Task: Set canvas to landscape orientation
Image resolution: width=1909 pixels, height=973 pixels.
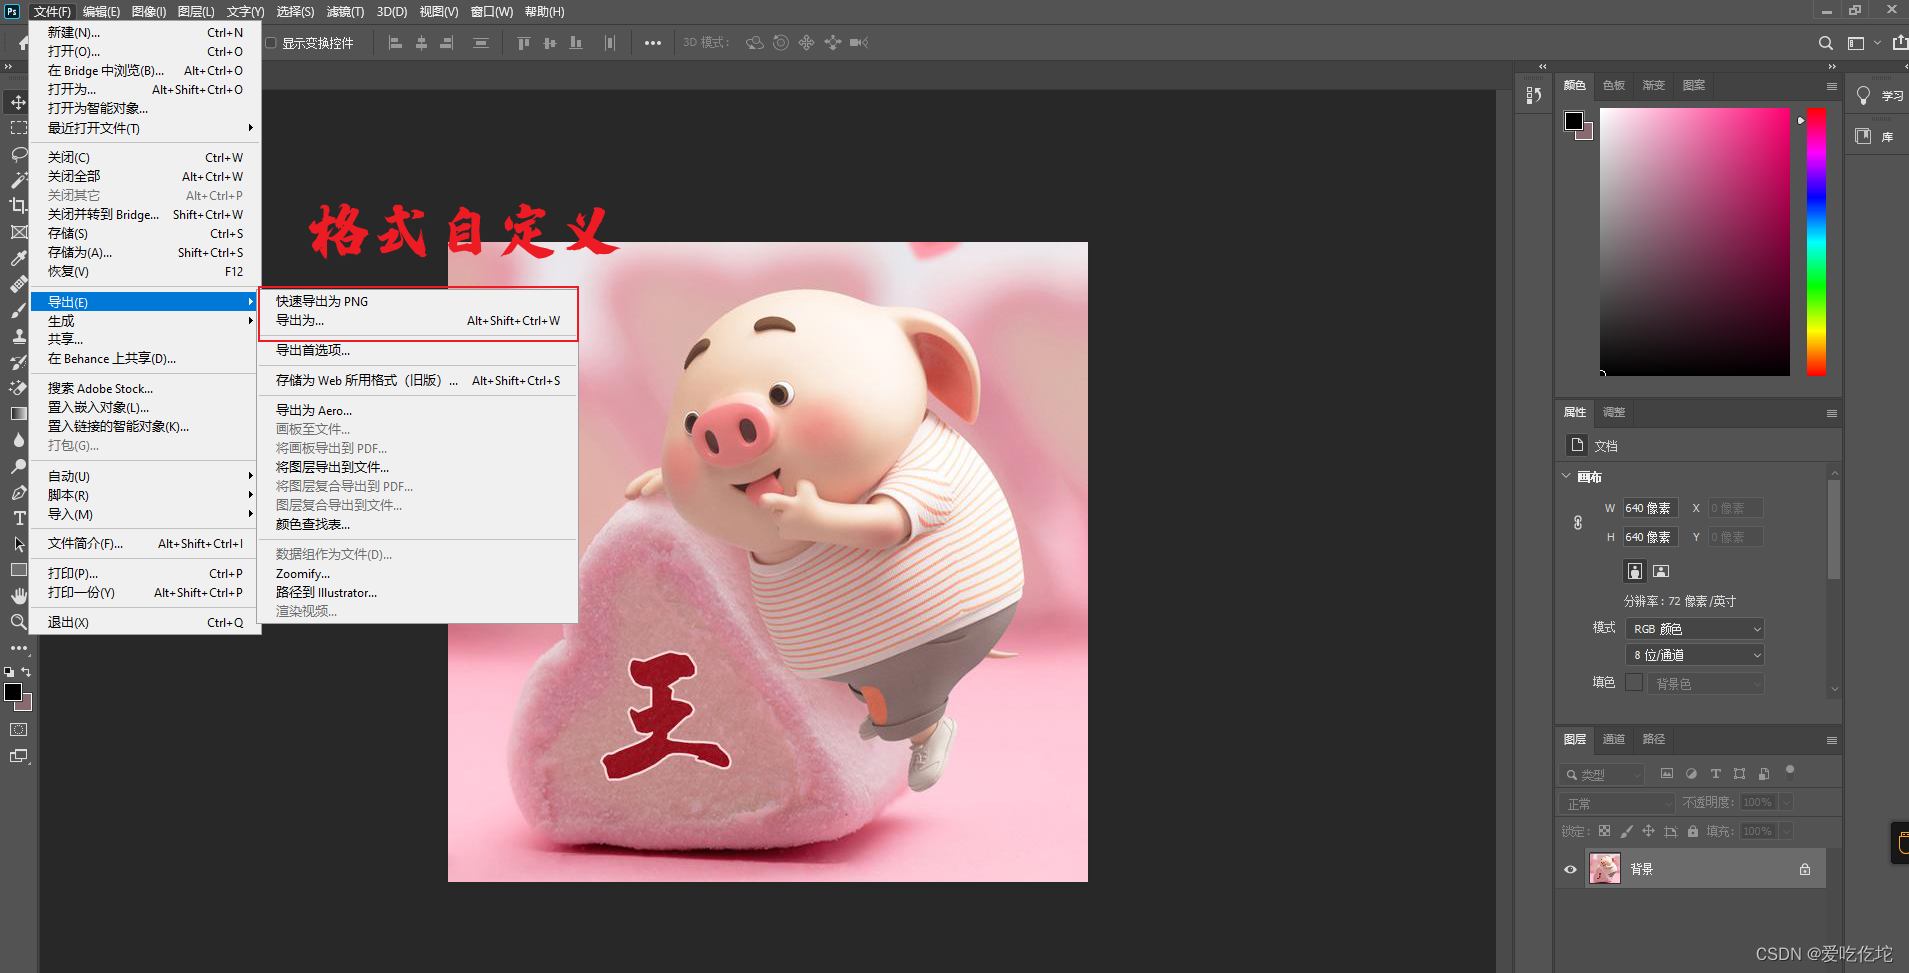Action: (x=1660, y=571)
